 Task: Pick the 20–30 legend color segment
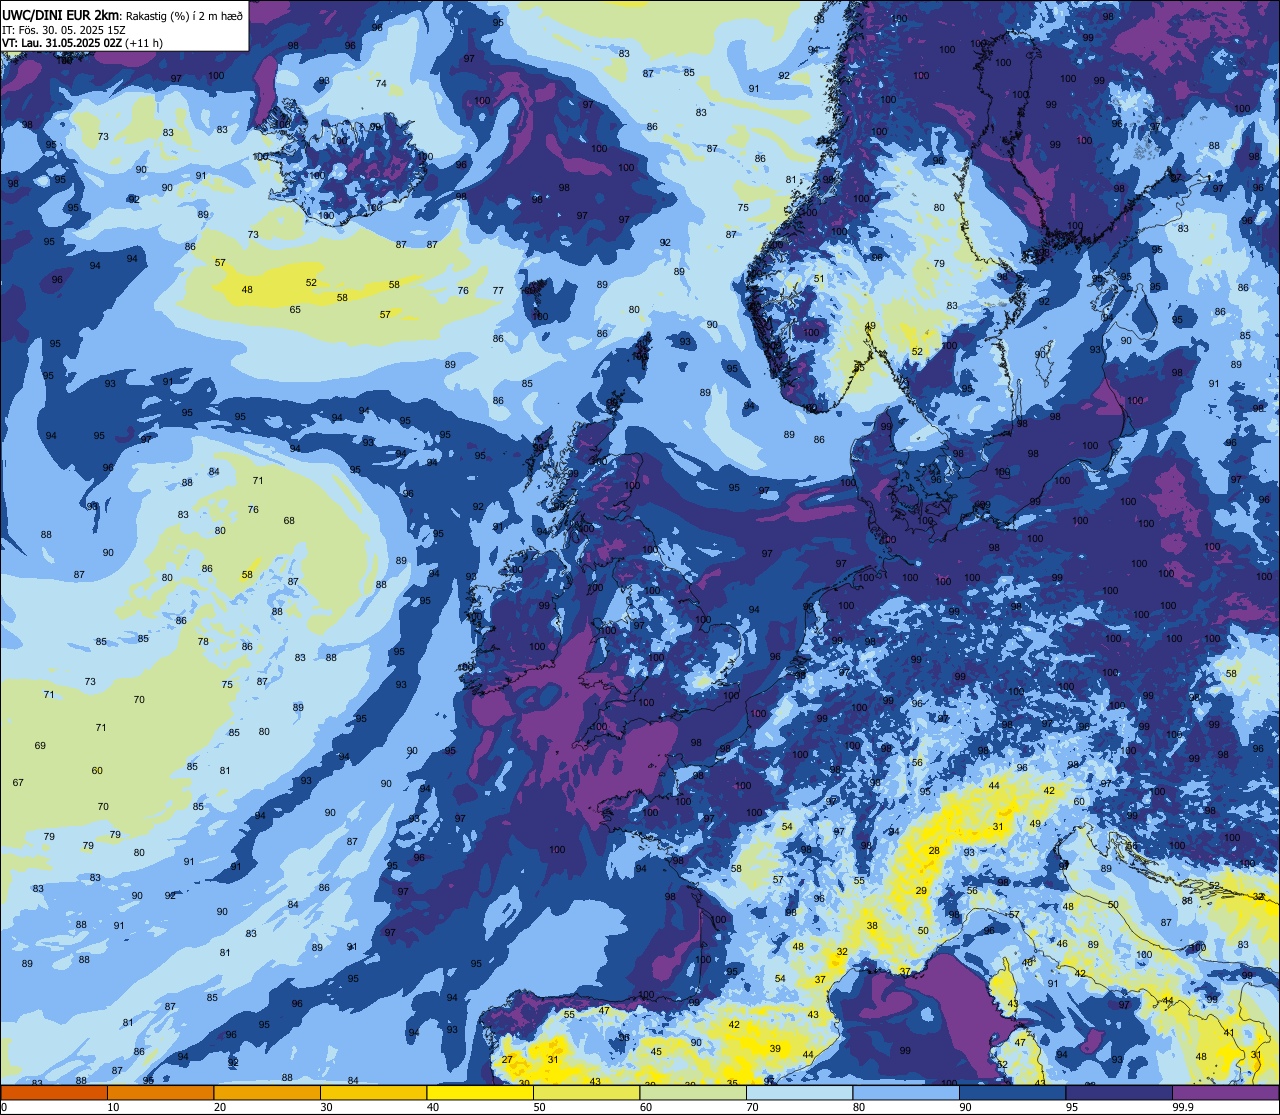point(267,1092)
